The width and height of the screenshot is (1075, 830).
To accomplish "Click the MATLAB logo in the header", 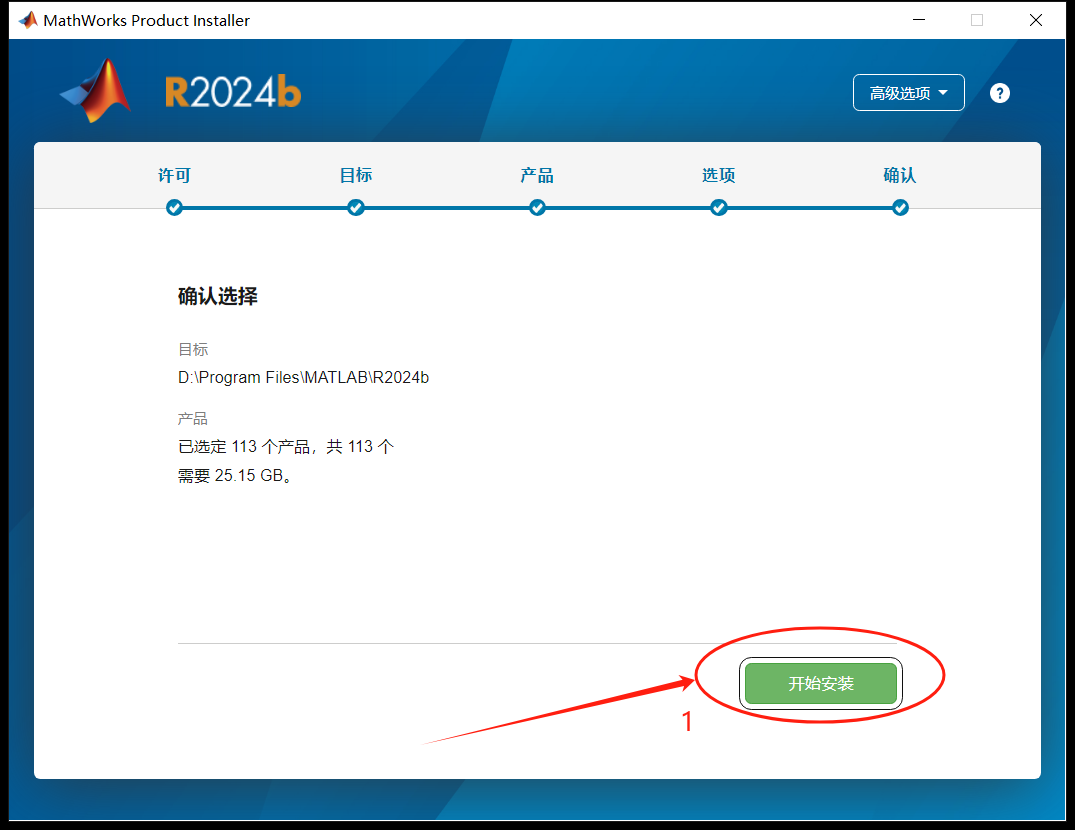I will 95,90.
